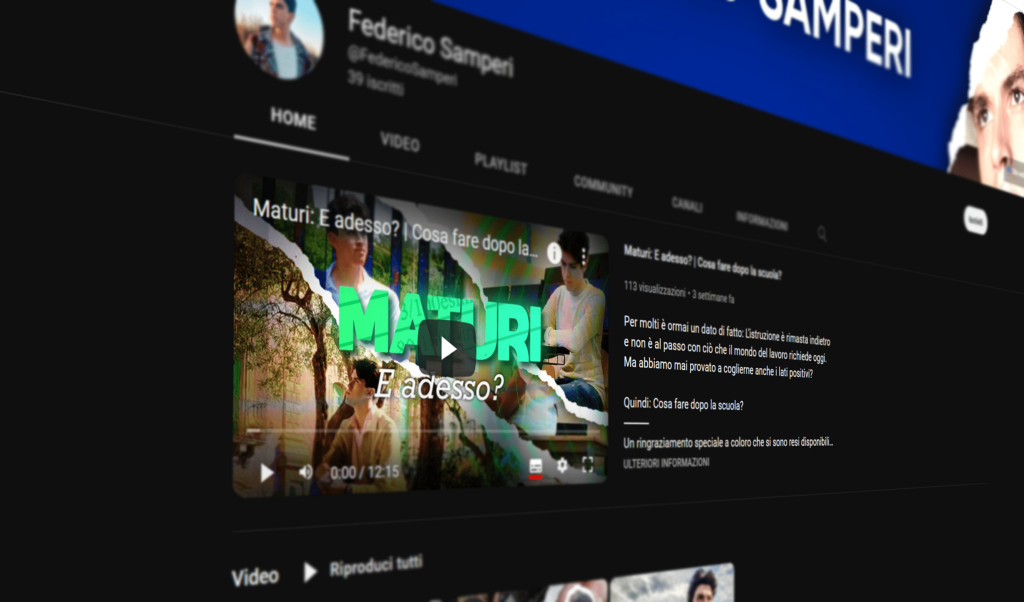Click the white subscribe button
The image size is (1024, 602).
pyautogui.click(x=976, y=221)
